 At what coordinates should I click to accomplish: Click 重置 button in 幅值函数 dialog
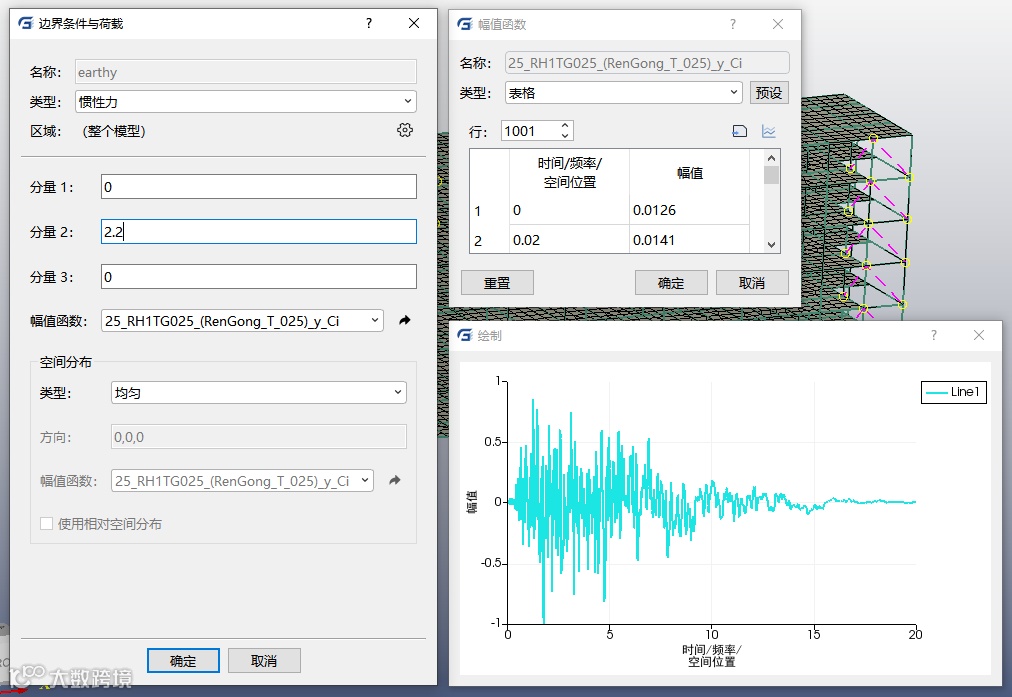[x=497, y=283]
